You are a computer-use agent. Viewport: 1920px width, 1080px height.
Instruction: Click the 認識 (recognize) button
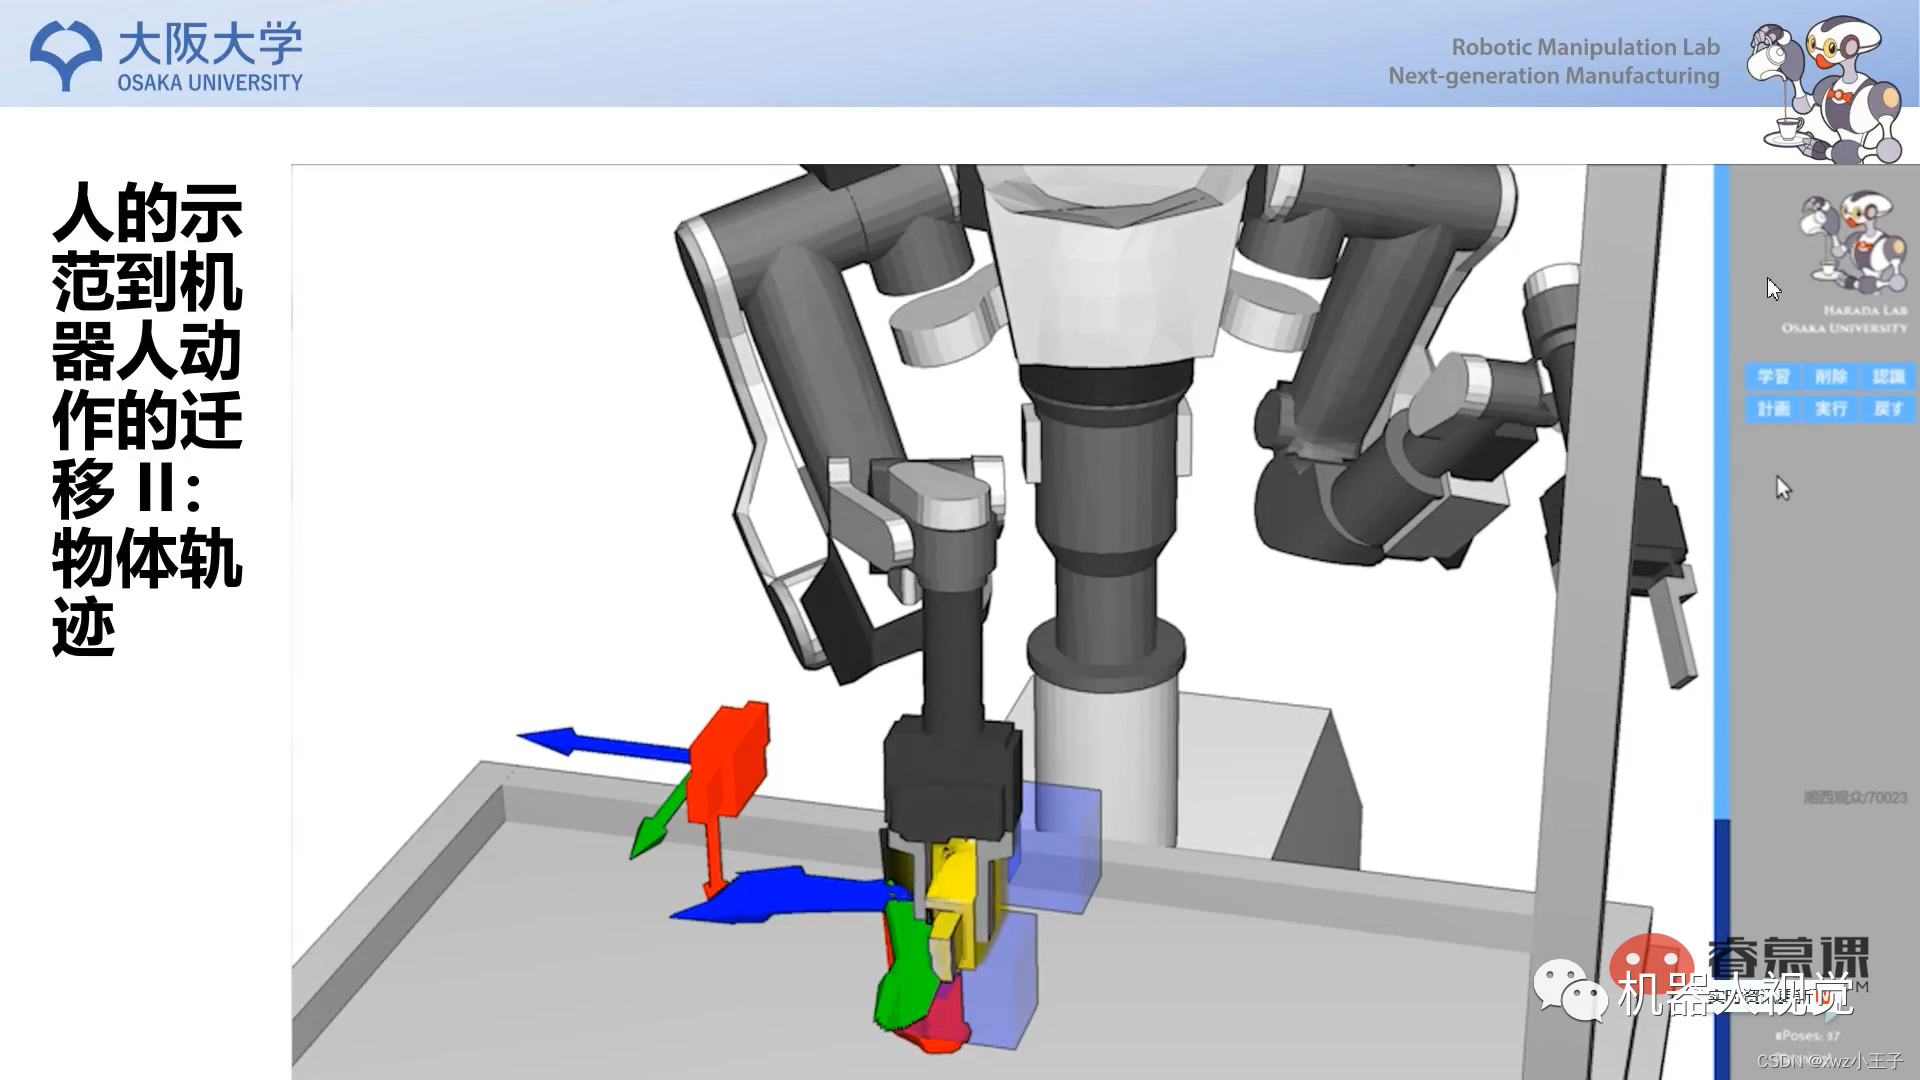click(x=1888, y=376)
